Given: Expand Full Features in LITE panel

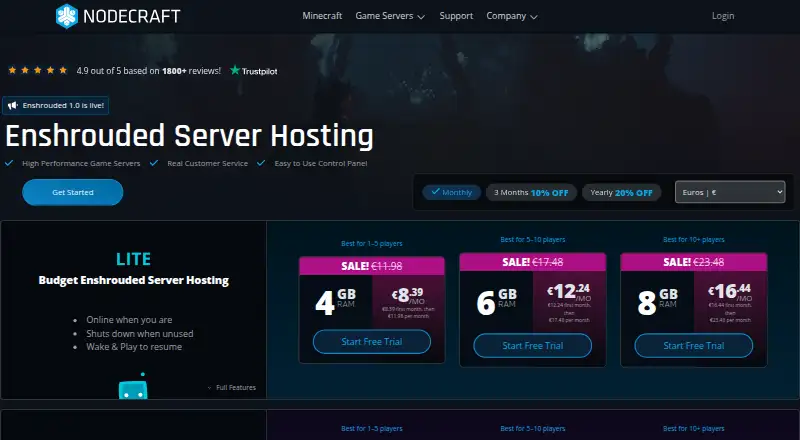Looking at the screenshot, I should tap(232, 387).
